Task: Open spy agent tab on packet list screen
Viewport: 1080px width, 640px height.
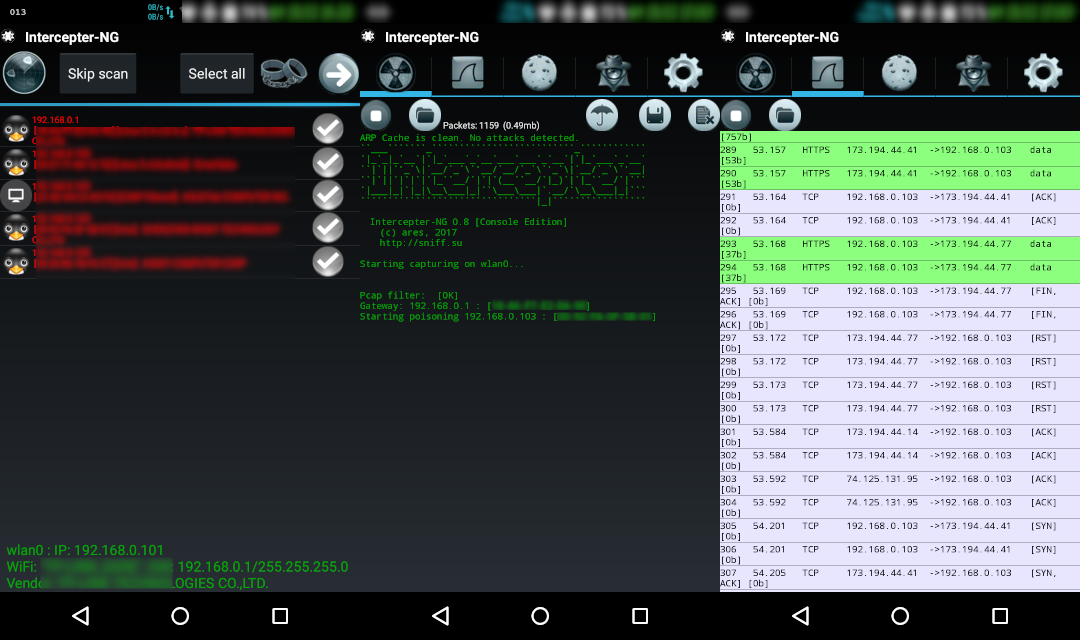Action: pos(973,73)
